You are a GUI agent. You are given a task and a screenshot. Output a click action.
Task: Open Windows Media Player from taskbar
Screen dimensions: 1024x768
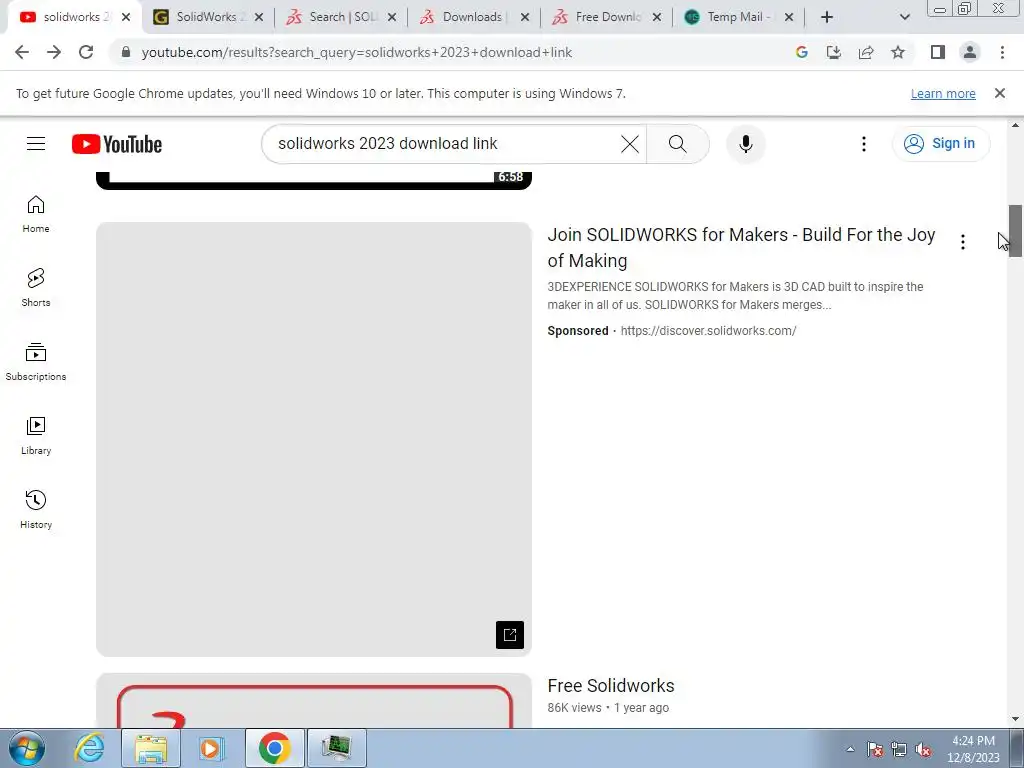211,748
